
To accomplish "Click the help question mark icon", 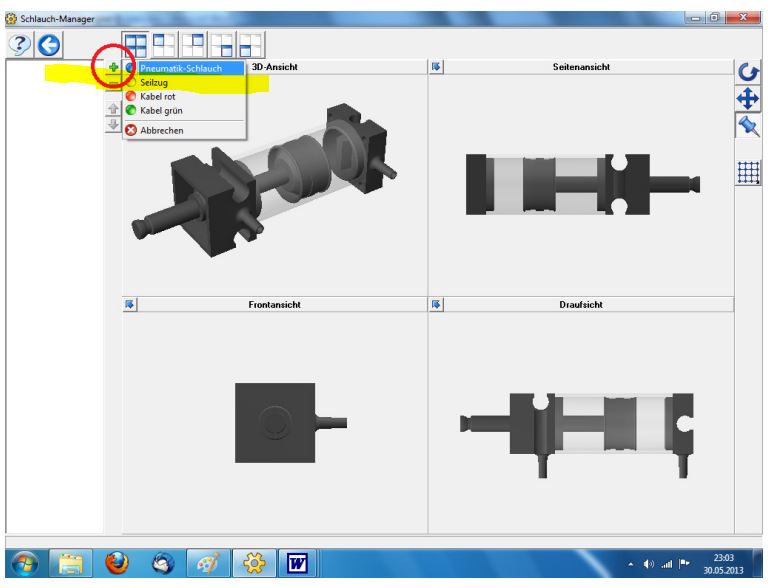I will tap(18, 43).
